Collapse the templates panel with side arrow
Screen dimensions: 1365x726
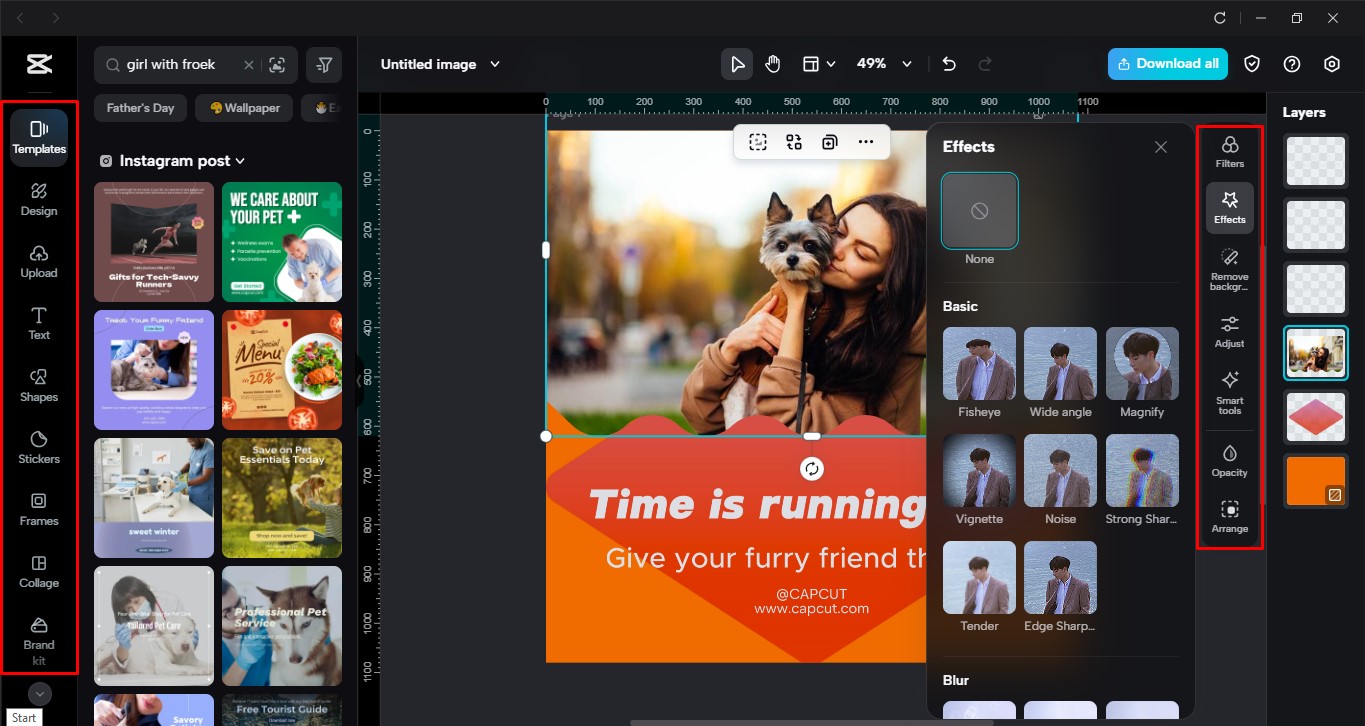click(x=360, y=380)
